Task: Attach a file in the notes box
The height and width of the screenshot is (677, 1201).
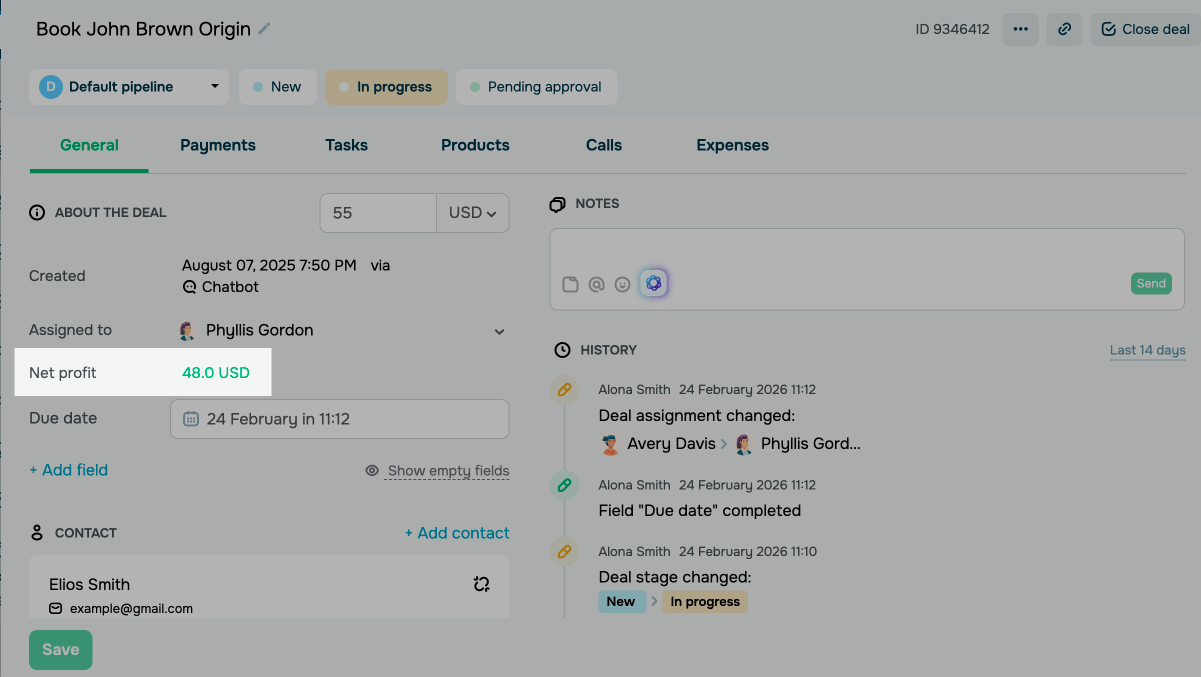Action: (570, 284)
